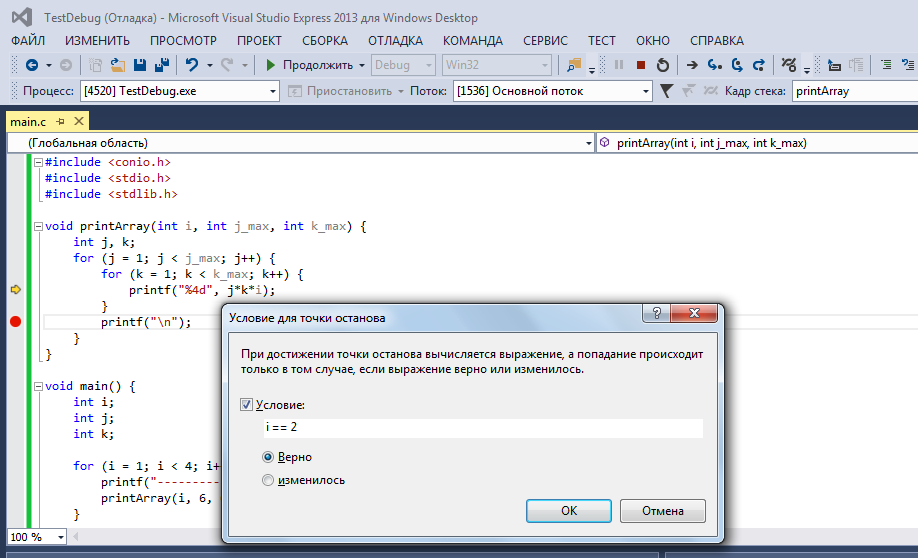The height and width of the screenshot is (558, 918).
Task: Click the red breakpoint marker in the margin
Action: click(x=16, y=321)
